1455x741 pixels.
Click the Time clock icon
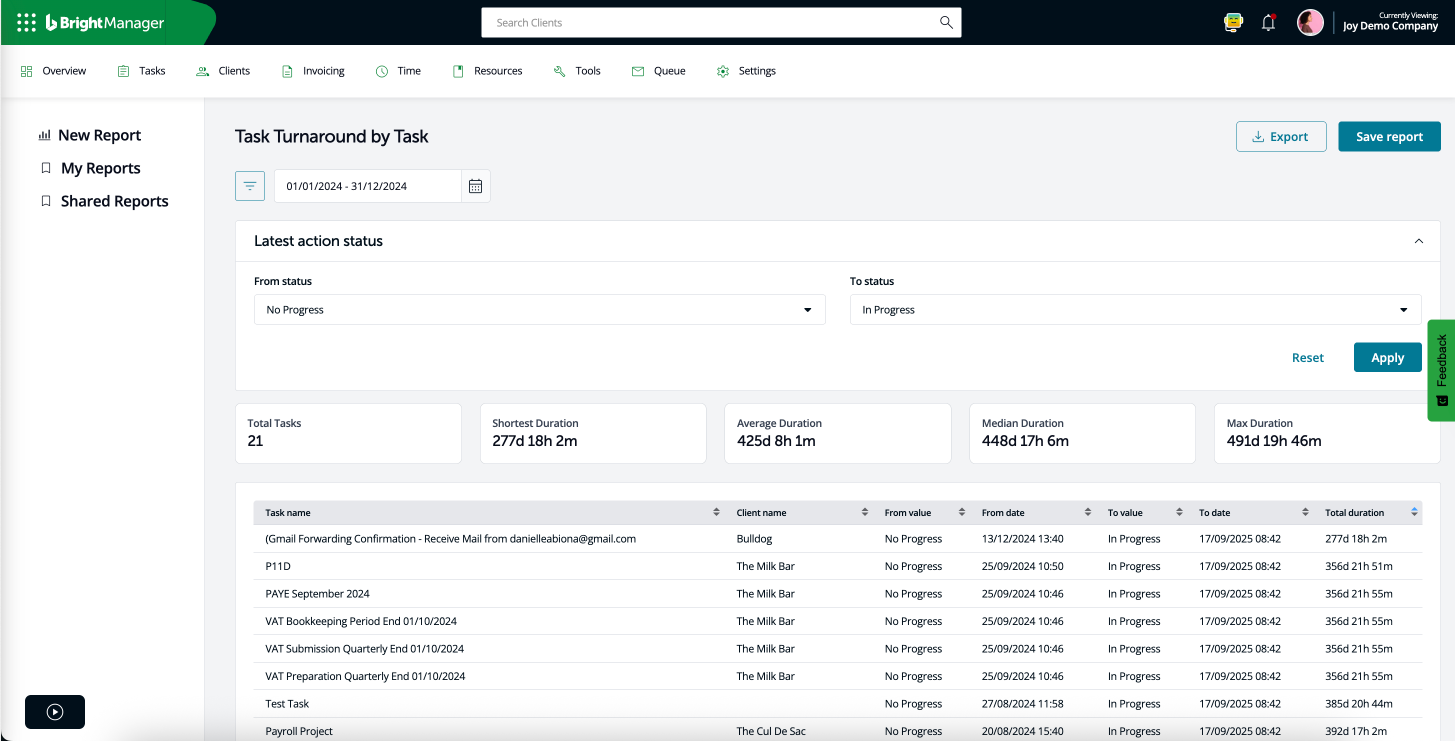click(x=381, y=70)
